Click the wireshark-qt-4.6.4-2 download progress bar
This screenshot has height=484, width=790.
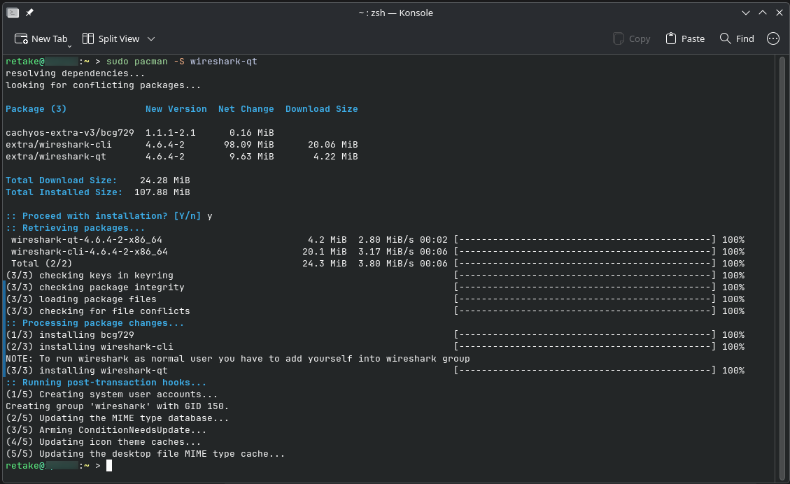pyautogui.click(x=585, y=240)
